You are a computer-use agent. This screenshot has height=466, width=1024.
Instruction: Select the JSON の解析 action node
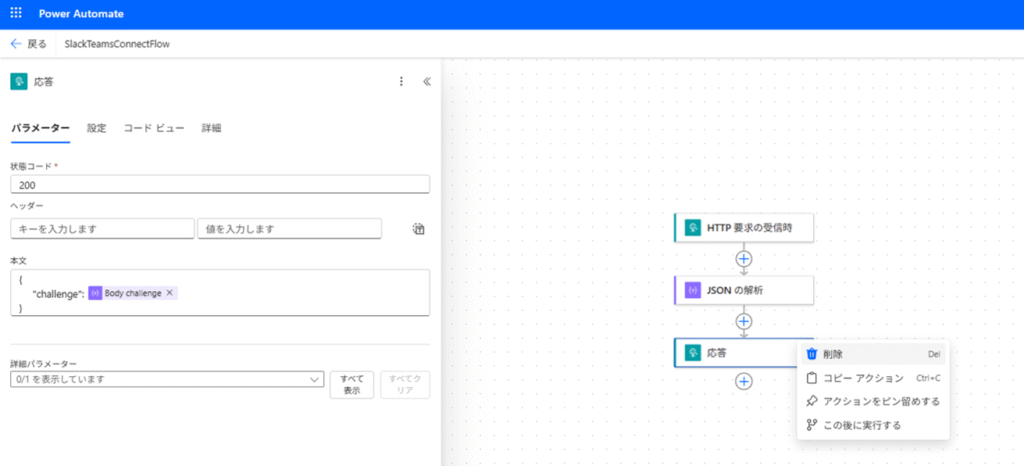(744, 290)
